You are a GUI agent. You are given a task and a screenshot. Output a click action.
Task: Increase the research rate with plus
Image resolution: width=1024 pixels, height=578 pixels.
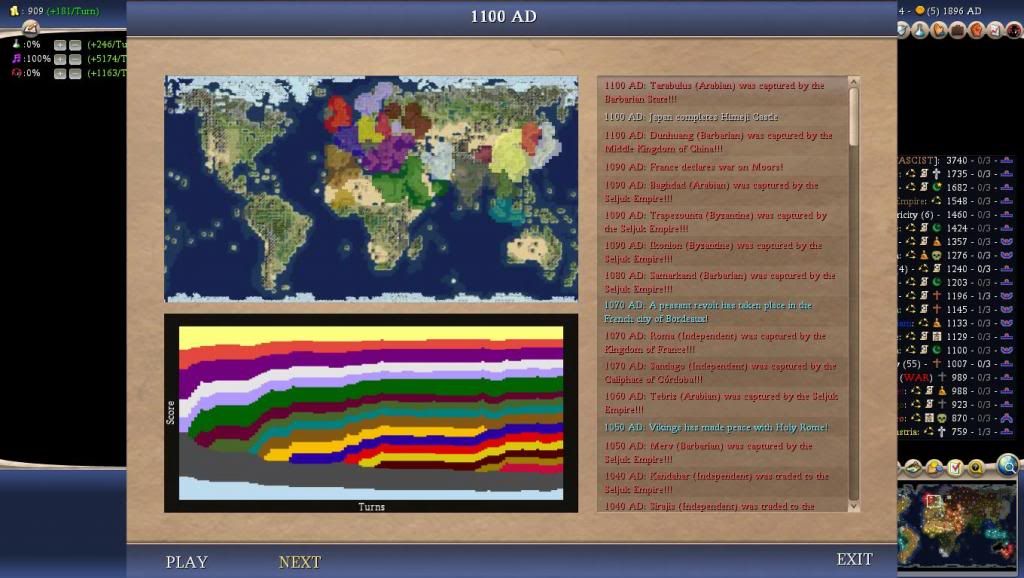(x=60, y=44)
